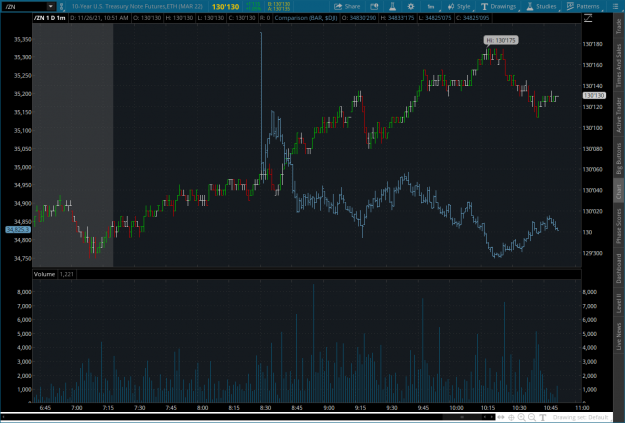Open the Big Buttons sidebar tab
Viewport: 625px width, 423px height.
click(x=619, y=158)
